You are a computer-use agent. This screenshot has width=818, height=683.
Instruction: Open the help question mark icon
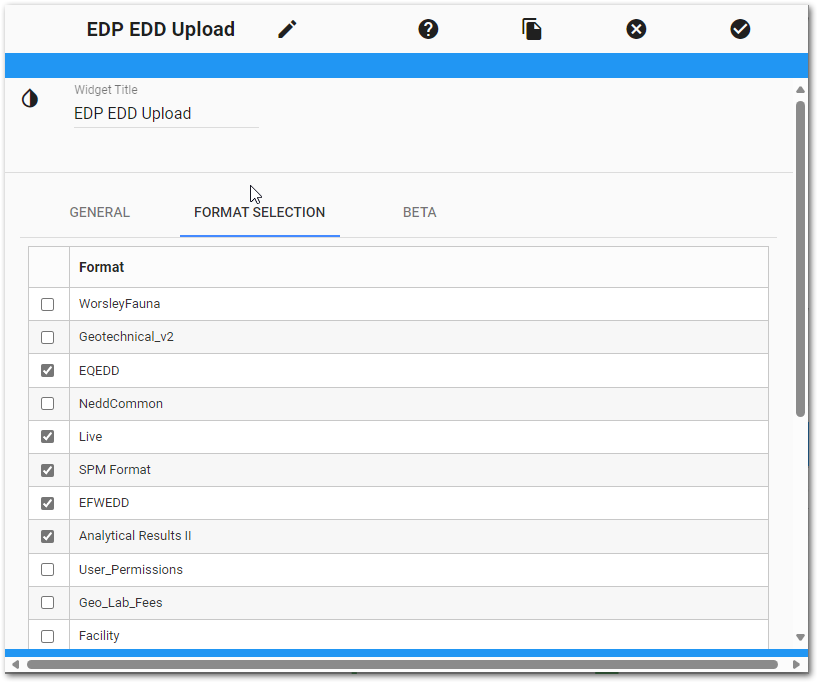(x=428, y=29)
